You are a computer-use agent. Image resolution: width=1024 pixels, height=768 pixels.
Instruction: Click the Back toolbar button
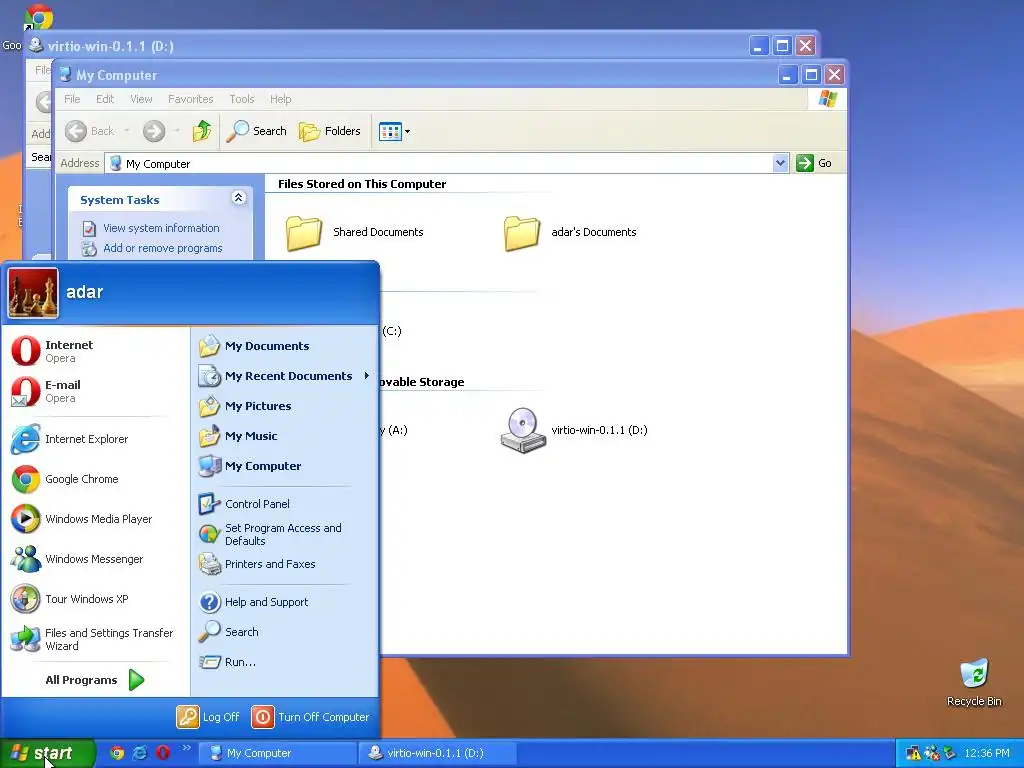click(x=91, y=131)
